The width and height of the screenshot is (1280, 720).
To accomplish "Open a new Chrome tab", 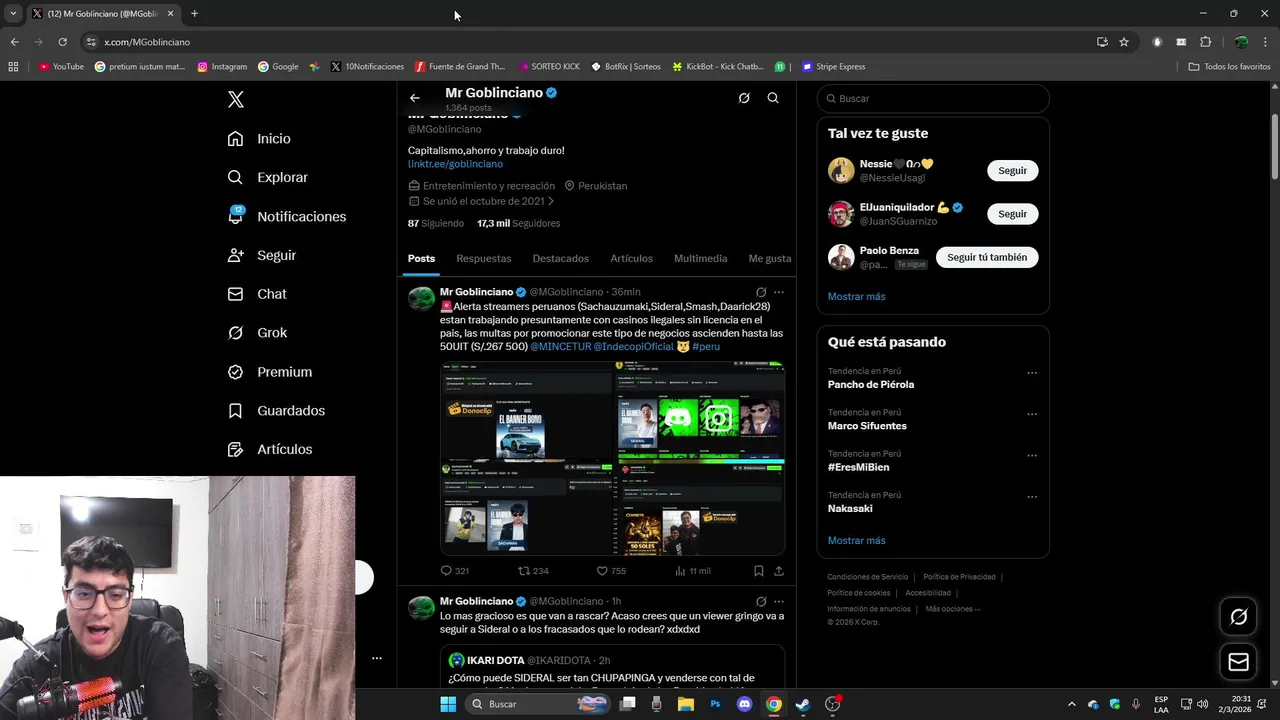I will click(194, 14).
